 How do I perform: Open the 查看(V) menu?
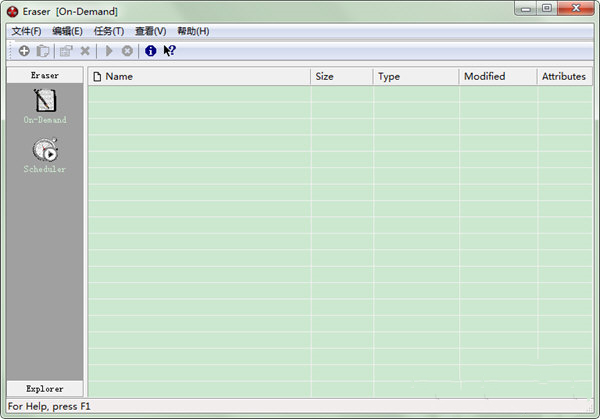(150, 31)
